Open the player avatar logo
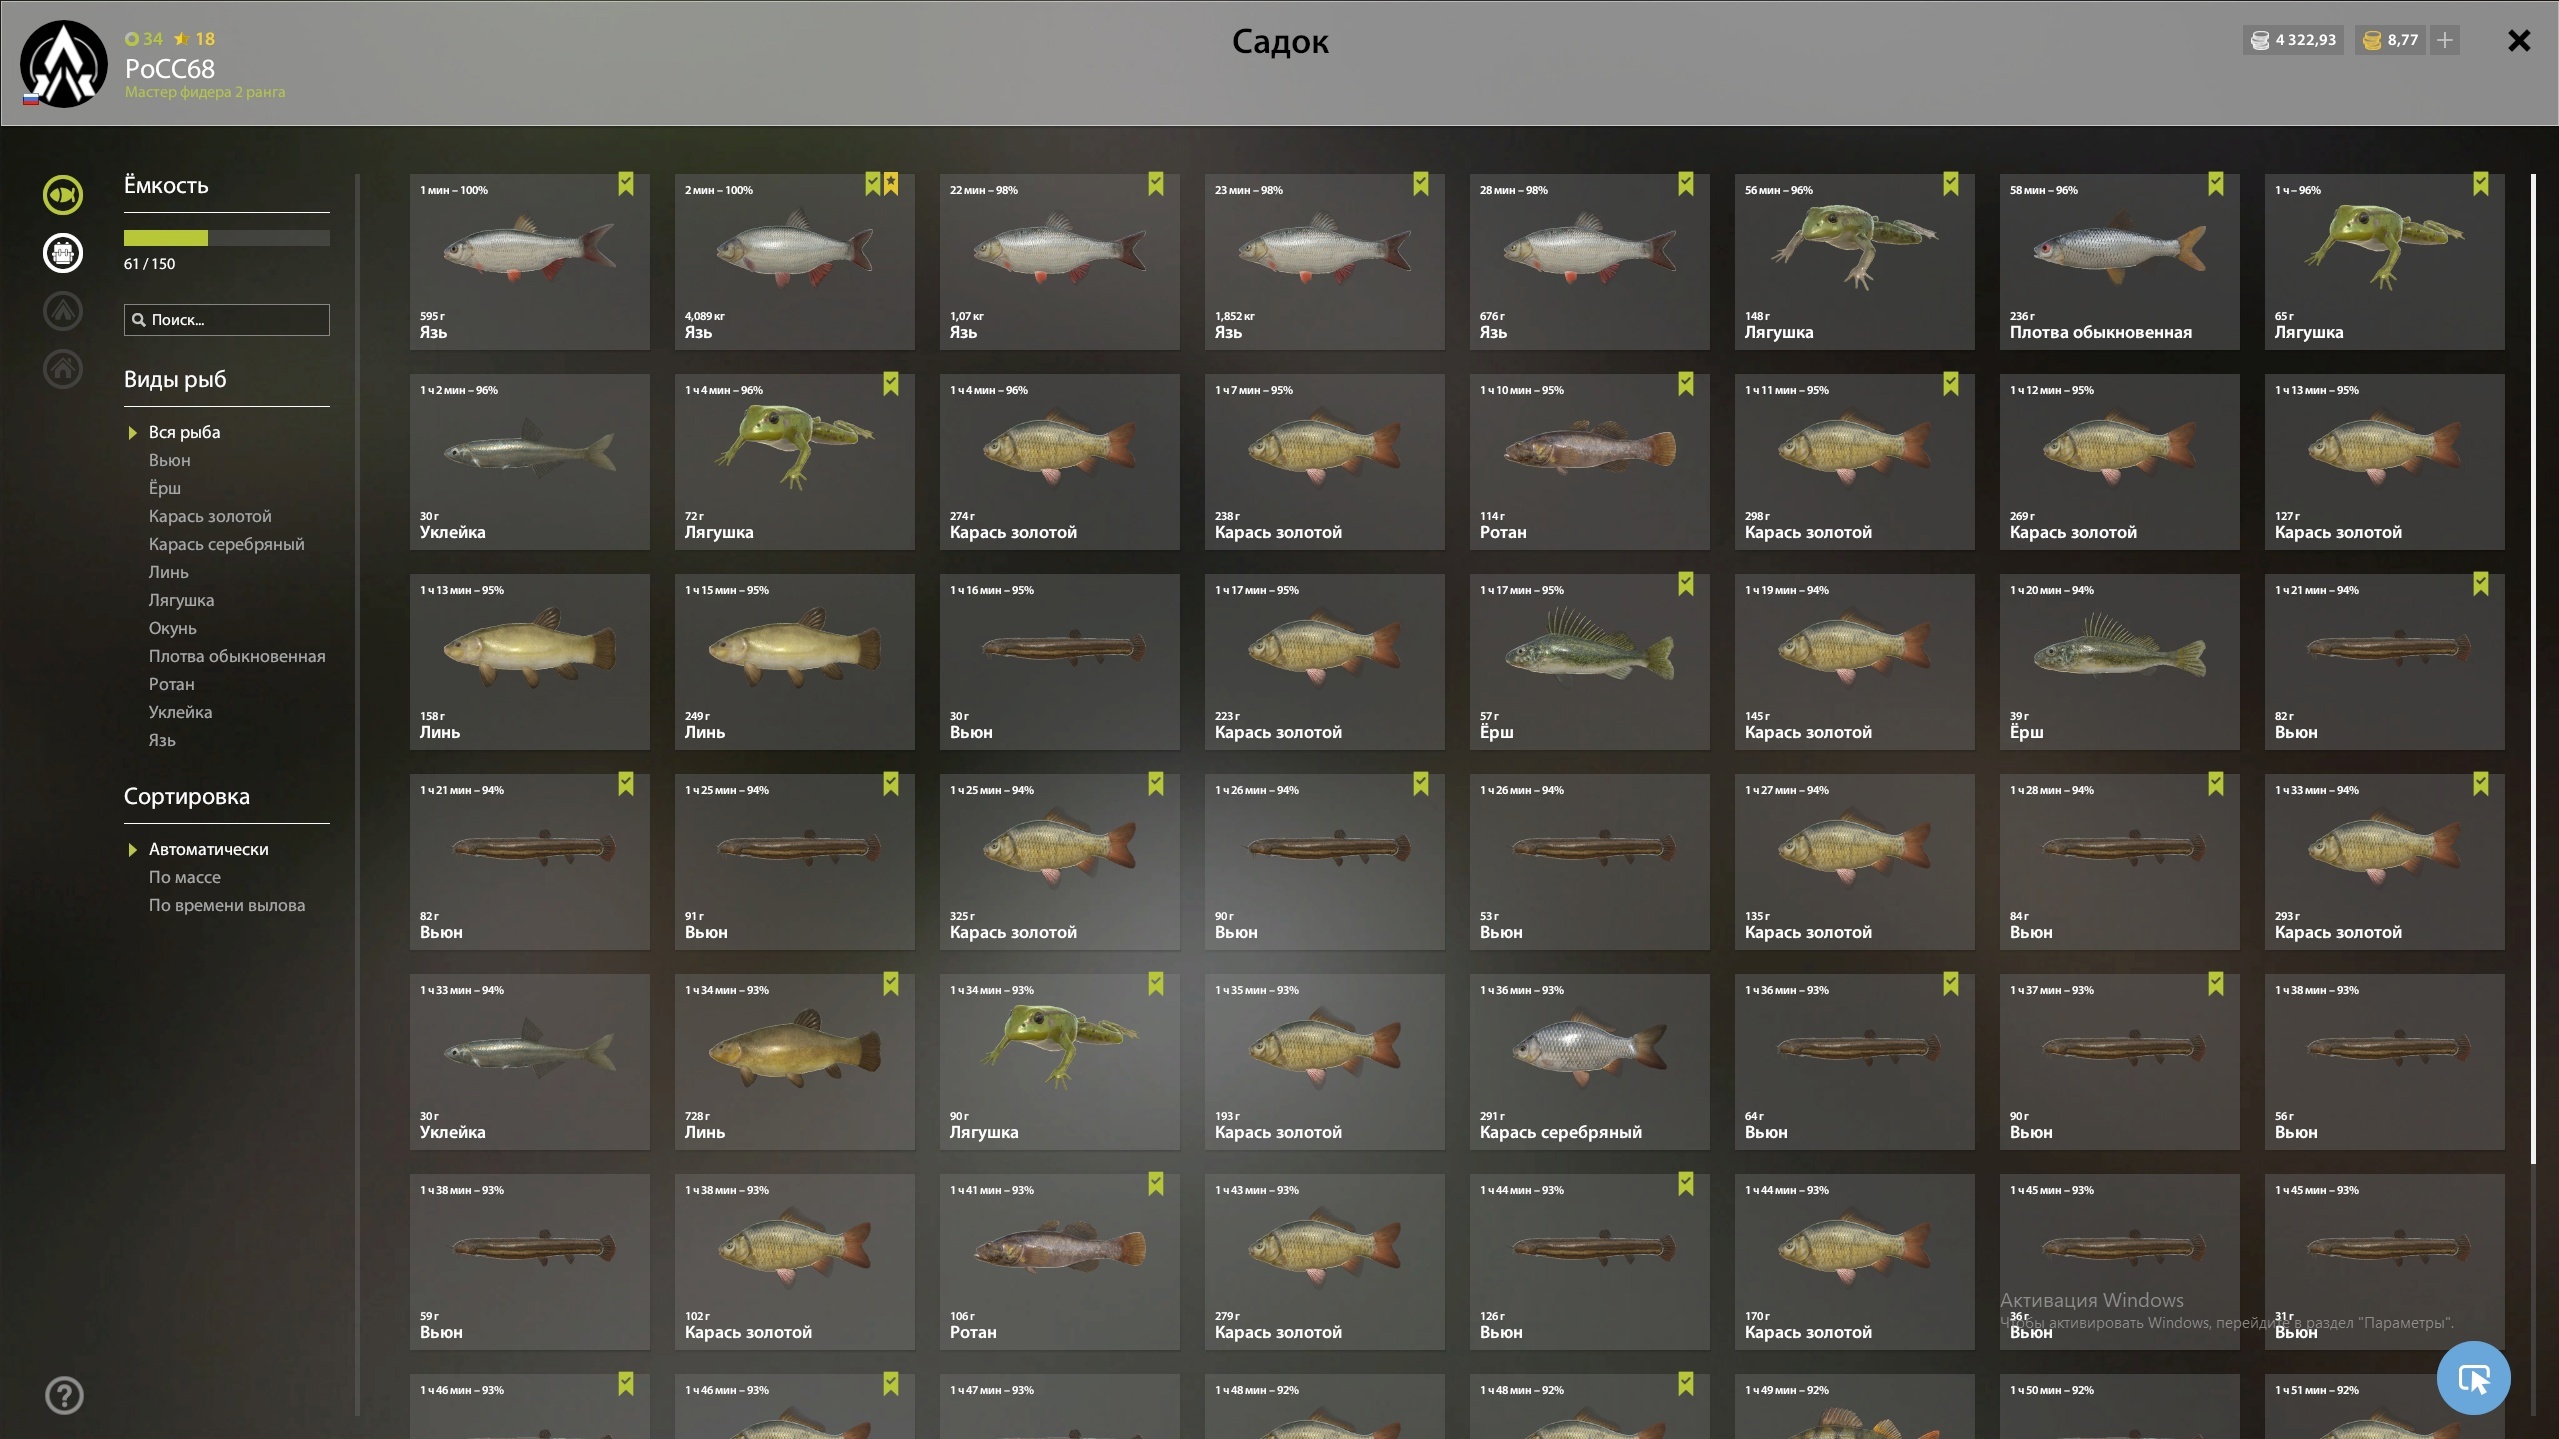The height and width of the screenshot is (1439, 2559). coord(64,64)
